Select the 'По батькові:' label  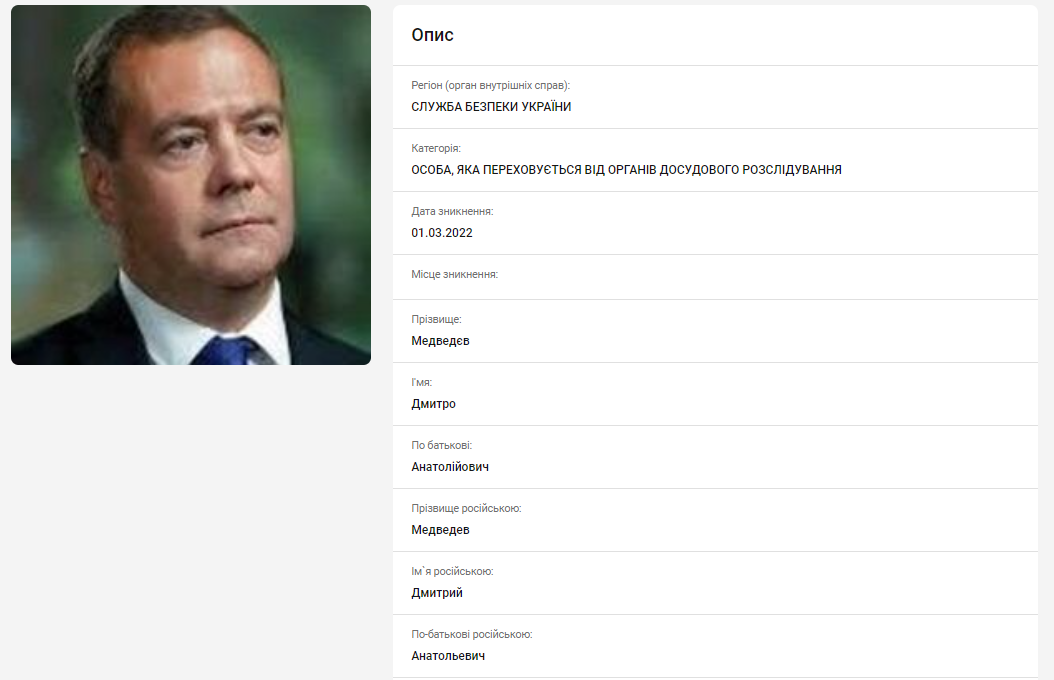click(442, 445)
